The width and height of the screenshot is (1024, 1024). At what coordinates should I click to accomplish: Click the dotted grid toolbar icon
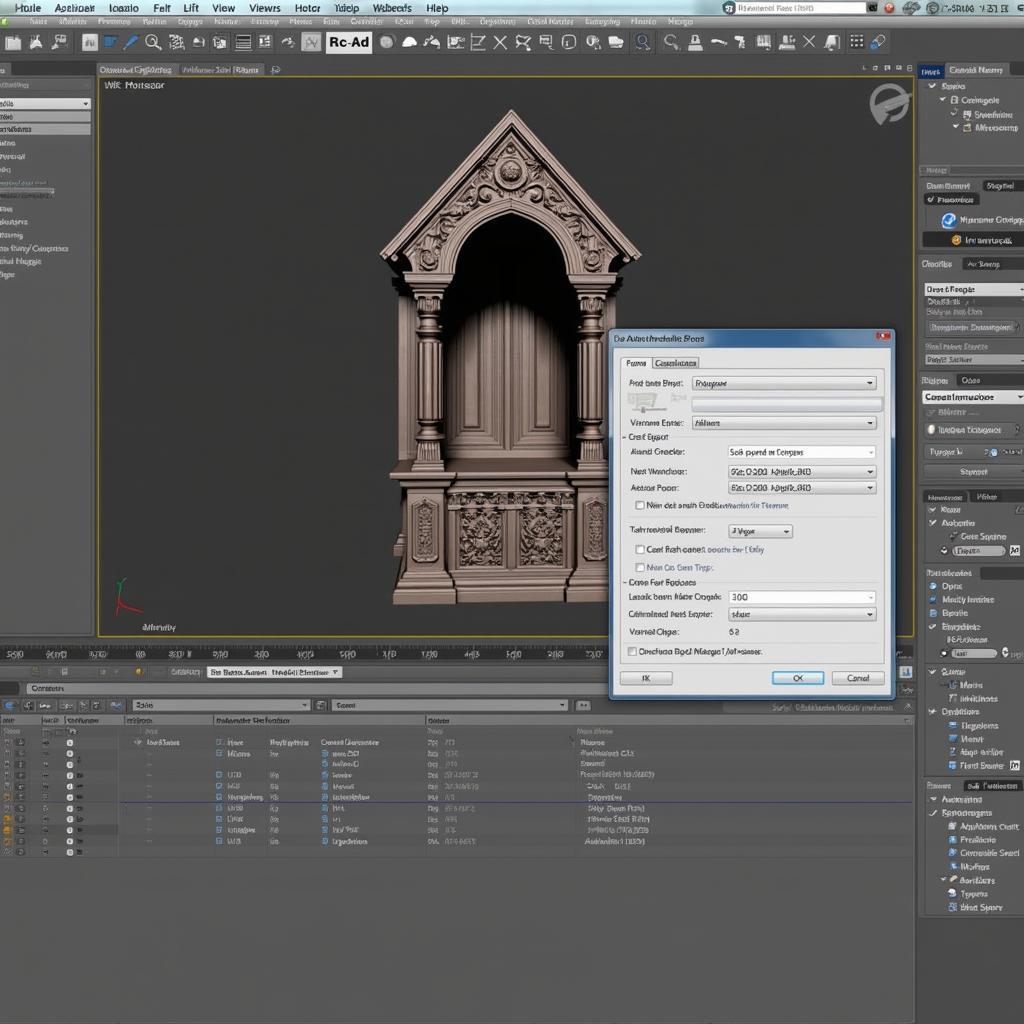pyautogui.click(x=857, y=42)
